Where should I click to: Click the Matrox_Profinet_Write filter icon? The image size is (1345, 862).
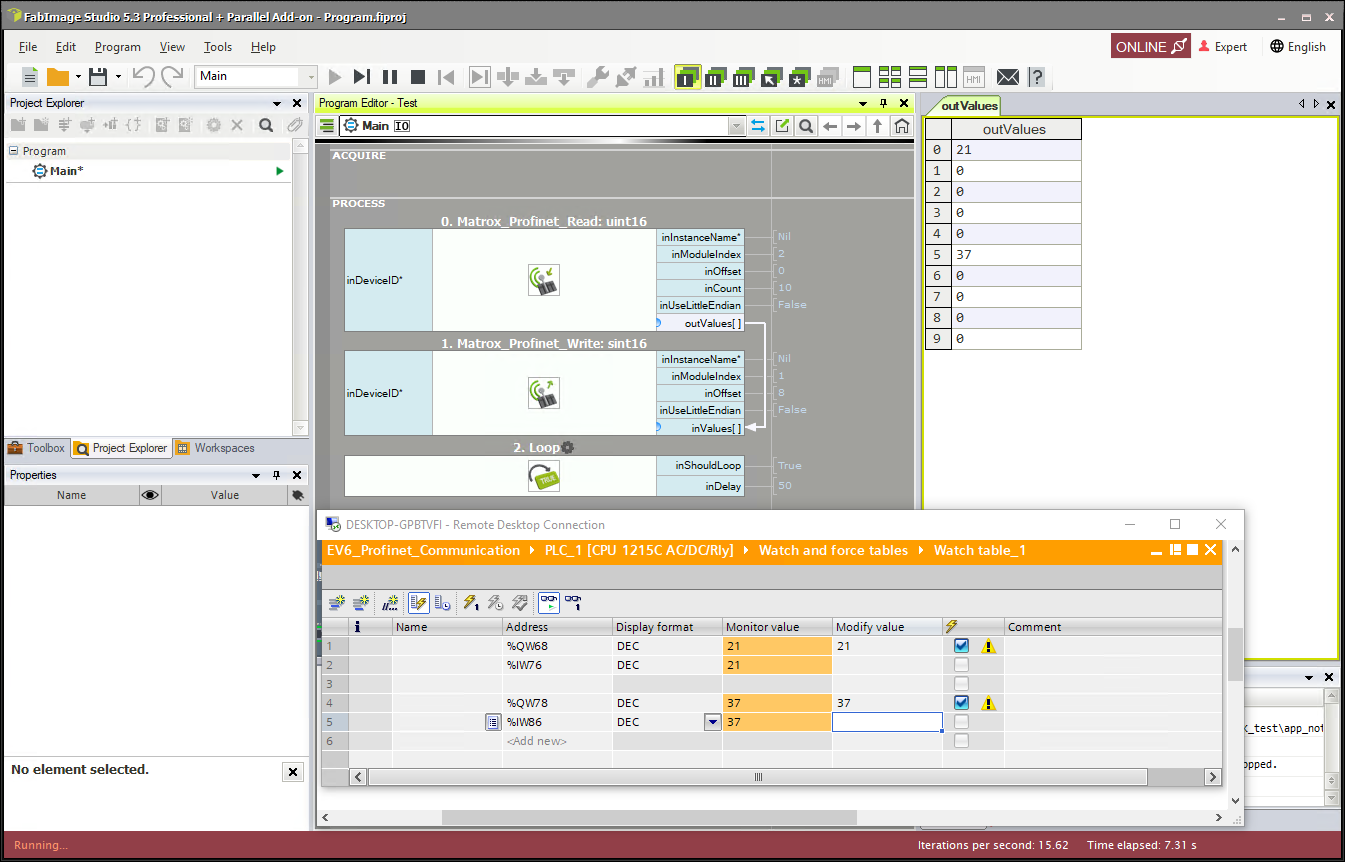544,393
